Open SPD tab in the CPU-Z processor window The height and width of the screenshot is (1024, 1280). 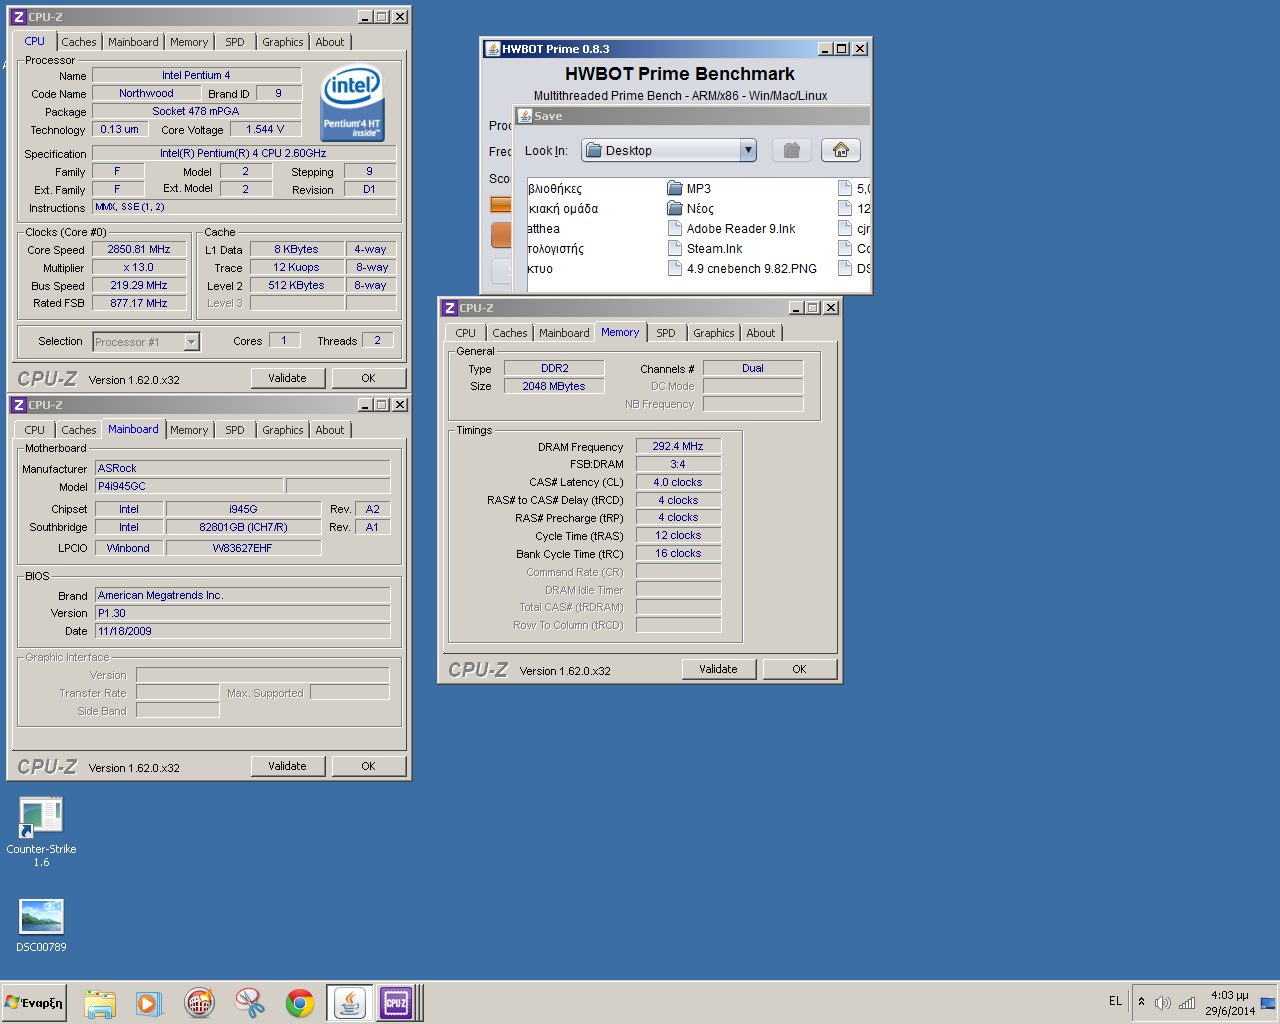point(235,42)
